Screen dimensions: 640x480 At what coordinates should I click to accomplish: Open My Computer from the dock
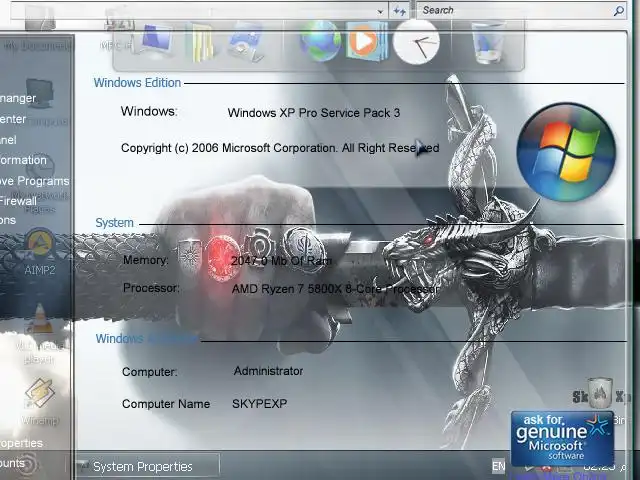tap(156, 40)
